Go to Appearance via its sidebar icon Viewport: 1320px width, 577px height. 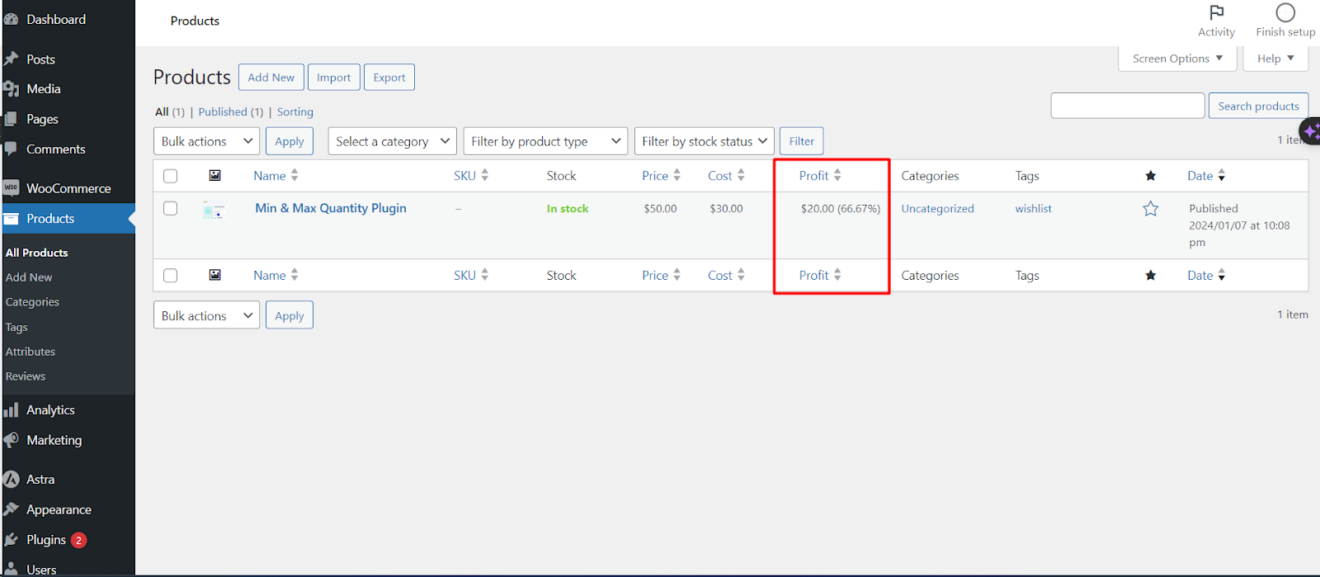coord(58,509)
